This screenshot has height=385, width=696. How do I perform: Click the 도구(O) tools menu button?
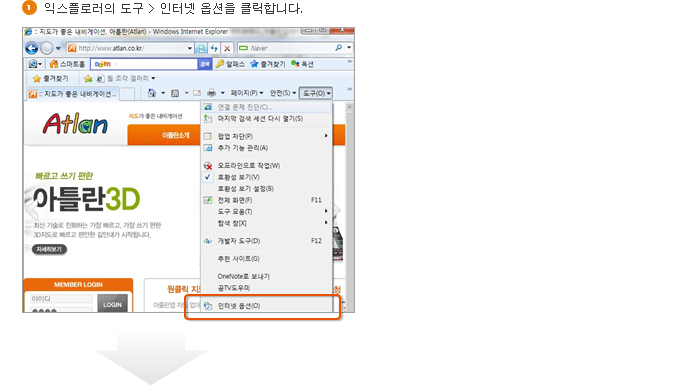click(x=316, y=93)
